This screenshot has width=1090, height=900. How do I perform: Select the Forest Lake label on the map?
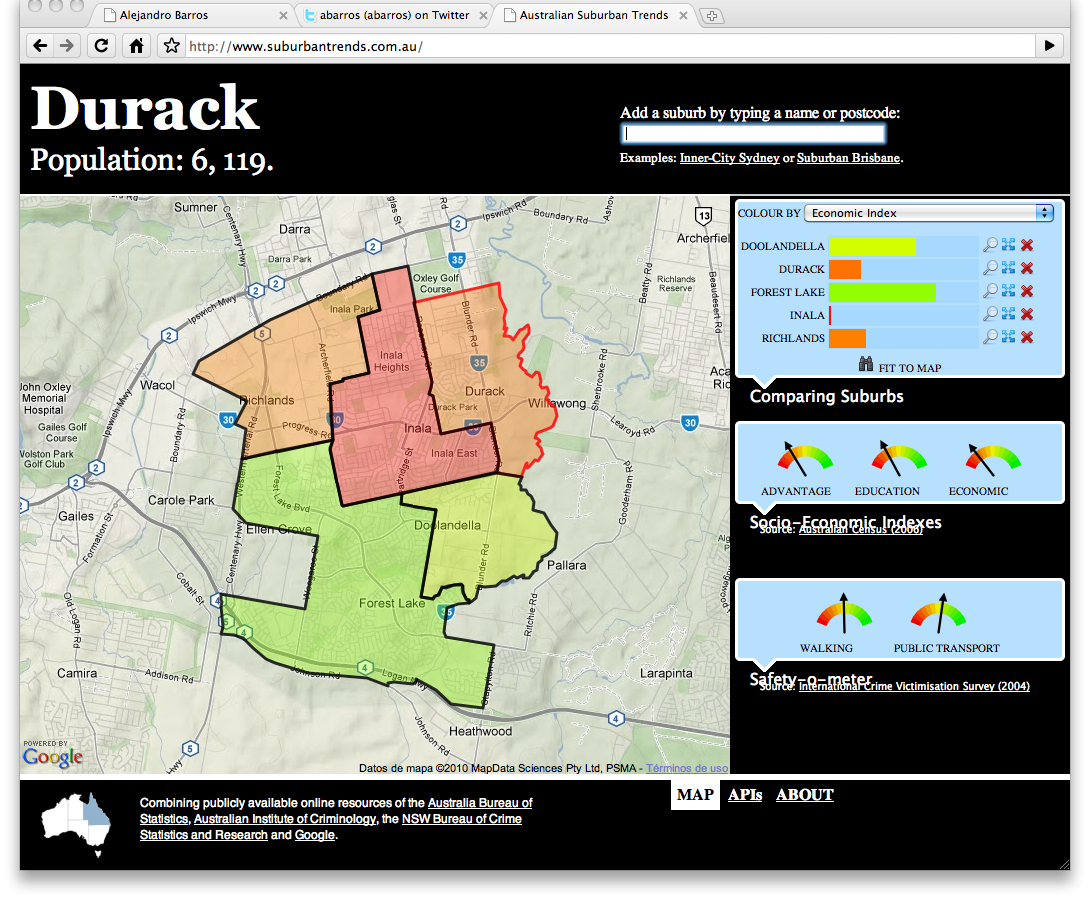tap(391, 603)
